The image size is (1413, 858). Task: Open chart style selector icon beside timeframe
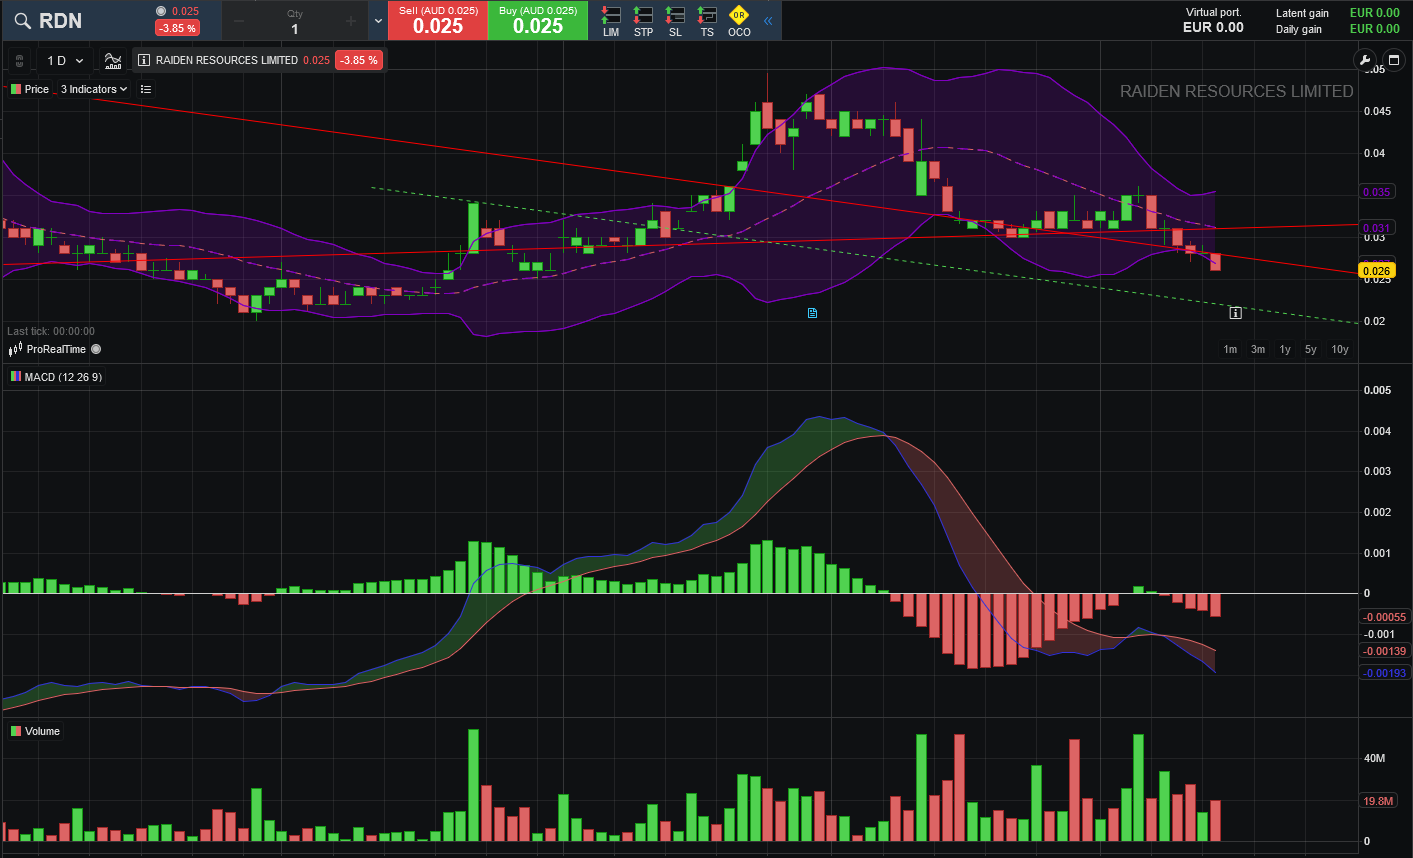113,61
